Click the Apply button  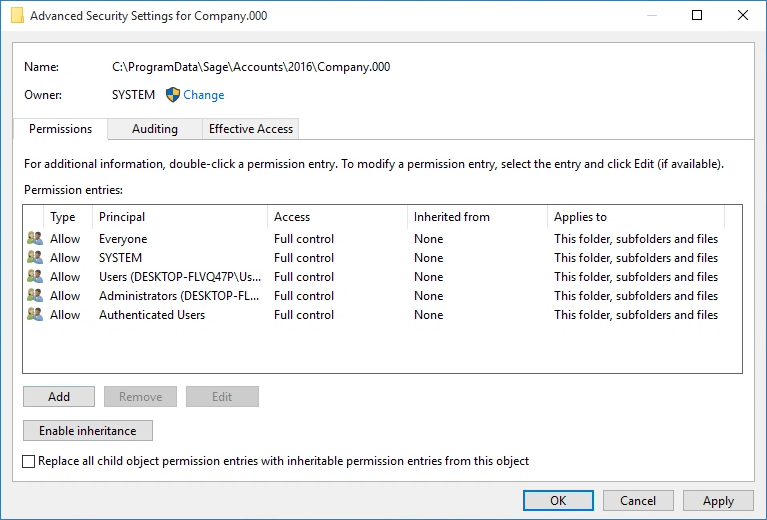[x=718, y=501]
